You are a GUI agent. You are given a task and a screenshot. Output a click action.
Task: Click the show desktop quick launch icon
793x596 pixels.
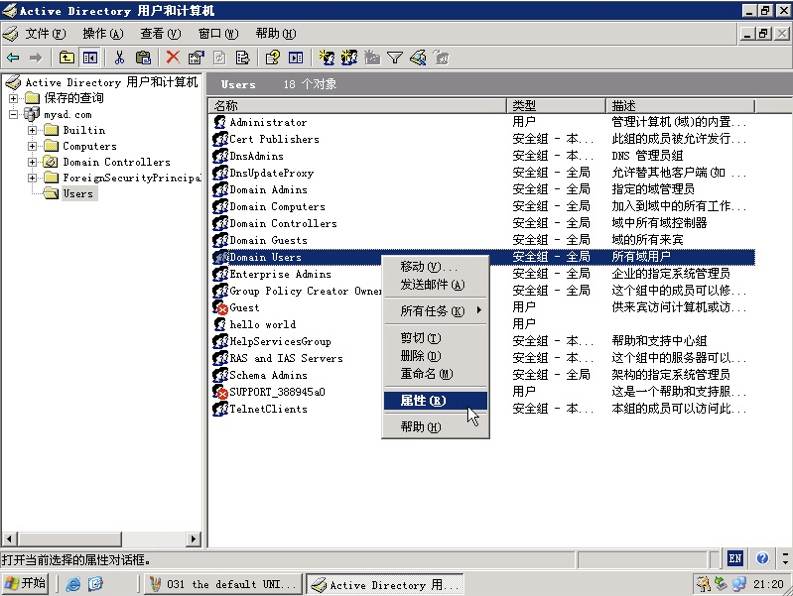[96, 584]
